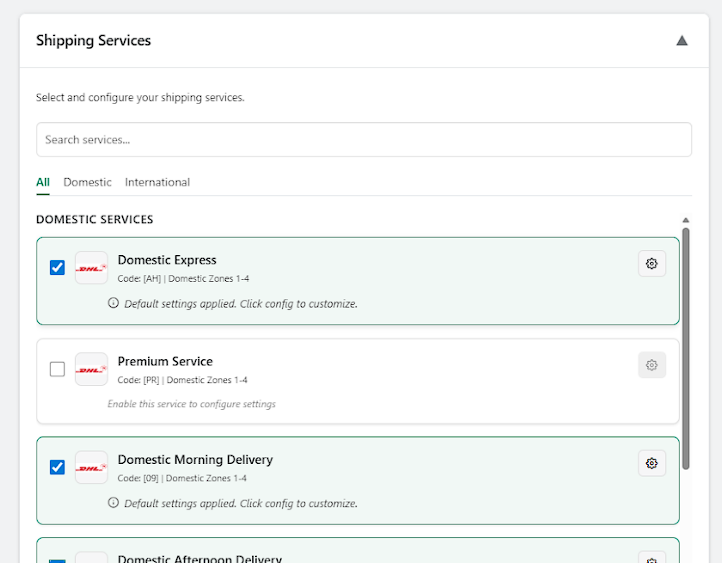The height and width of the screenshot is (563, 722).
Task: Switch to the International tab
Action: coord(157,182)
